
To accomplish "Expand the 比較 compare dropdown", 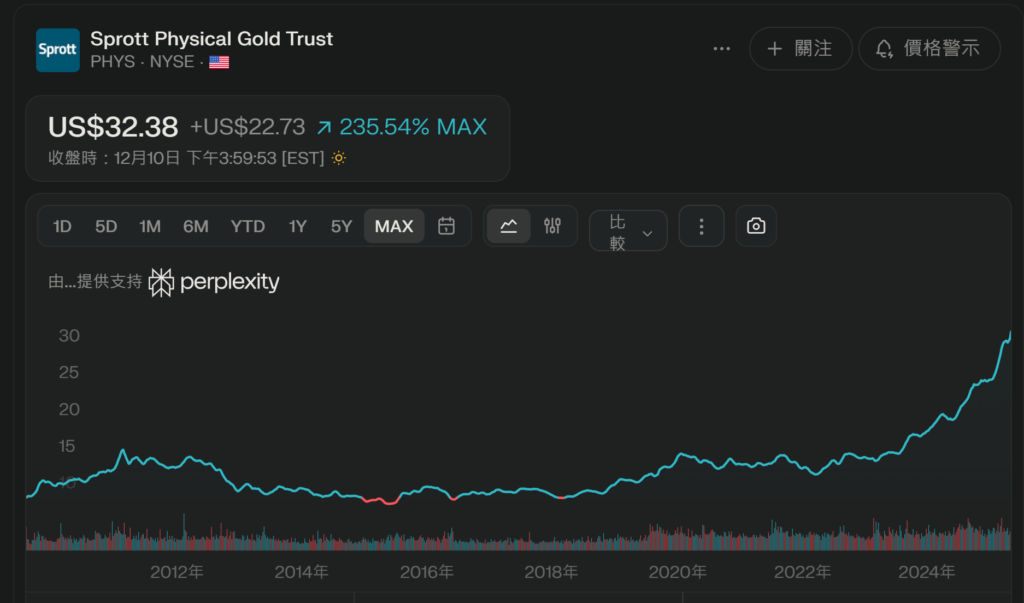I will [628, 232].
